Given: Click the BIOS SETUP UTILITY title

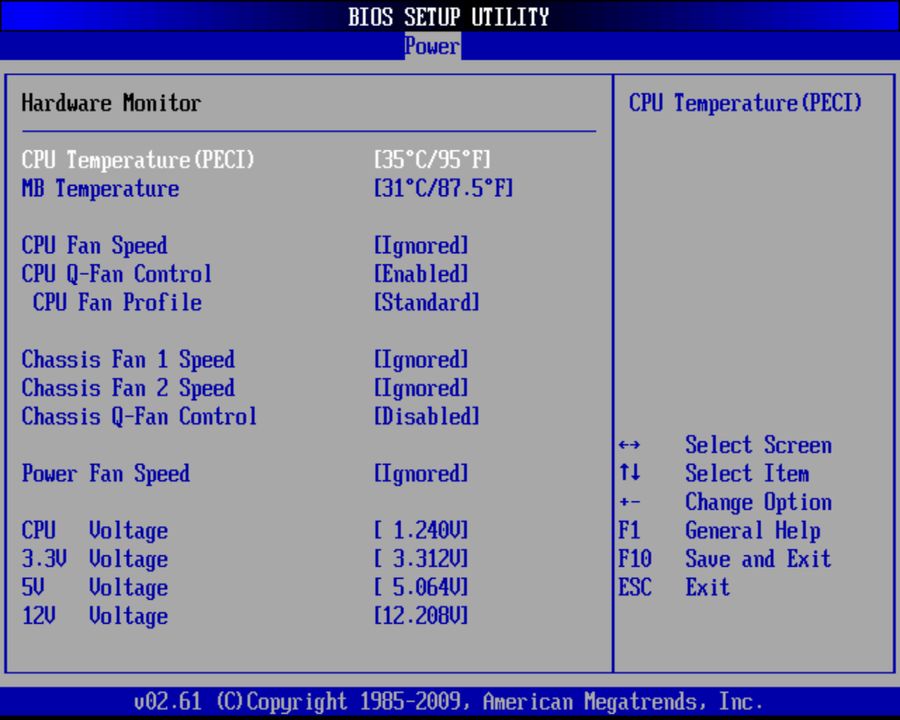Looking at the screenshot, I should [449, 17].
